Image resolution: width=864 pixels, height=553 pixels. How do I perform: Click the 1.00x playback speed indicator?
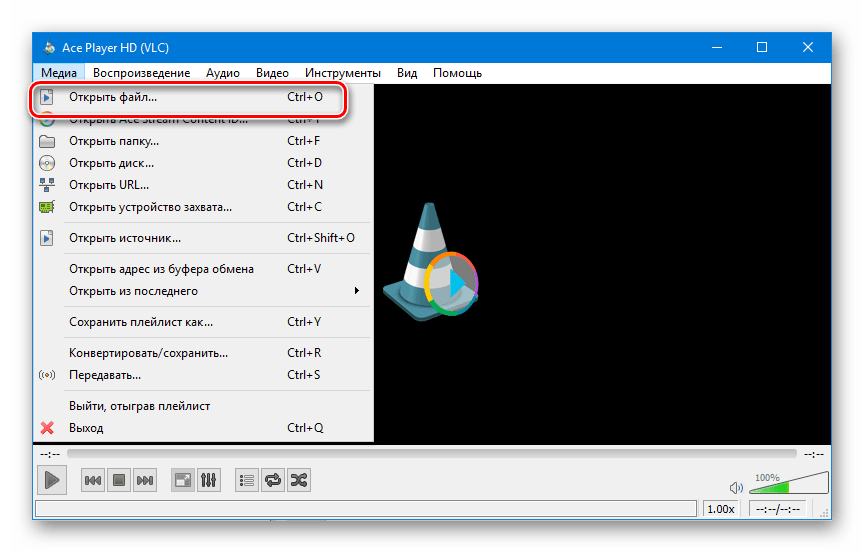[721, 509]
